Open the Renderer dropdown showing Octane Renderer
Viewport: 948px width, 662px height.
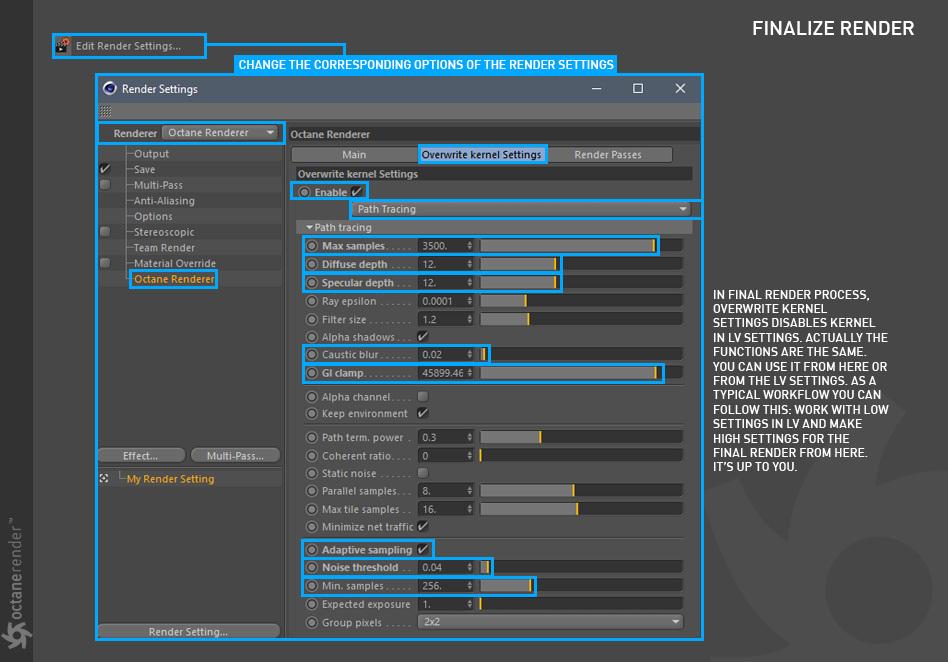point(220,132)
